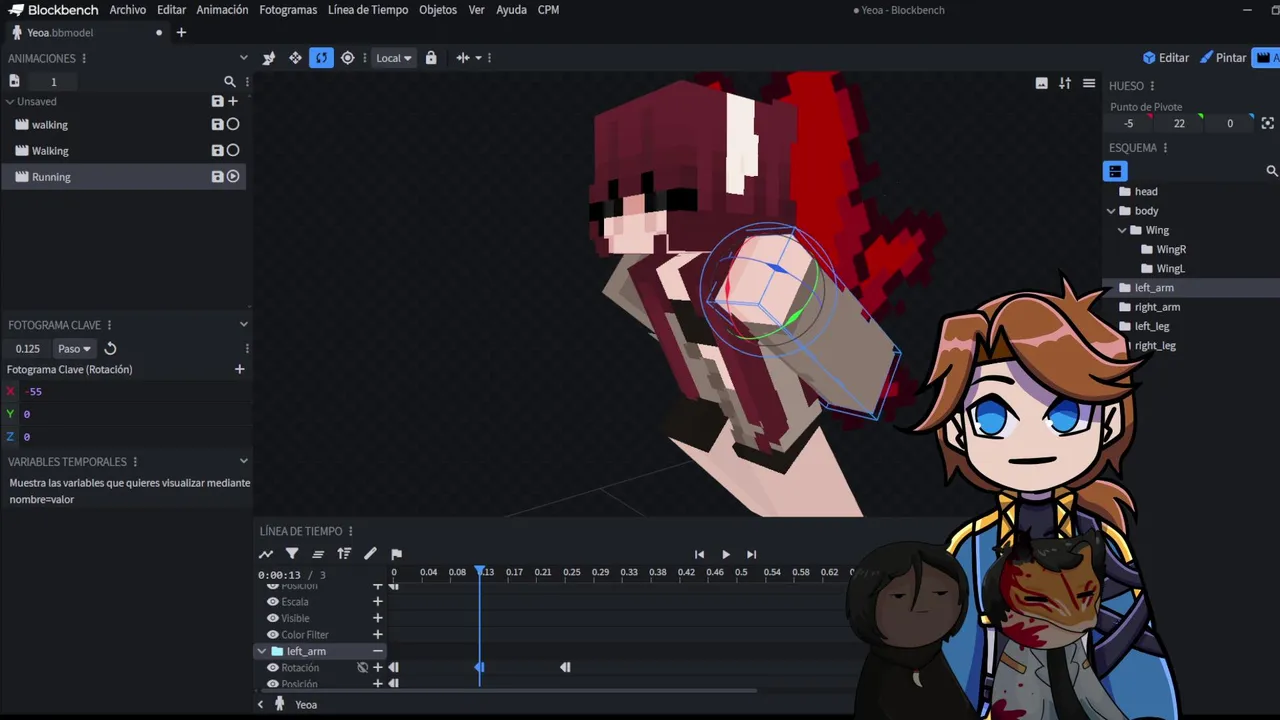Save all Unsaved animations
This screenshot has height=720, width=1280.
217,101
